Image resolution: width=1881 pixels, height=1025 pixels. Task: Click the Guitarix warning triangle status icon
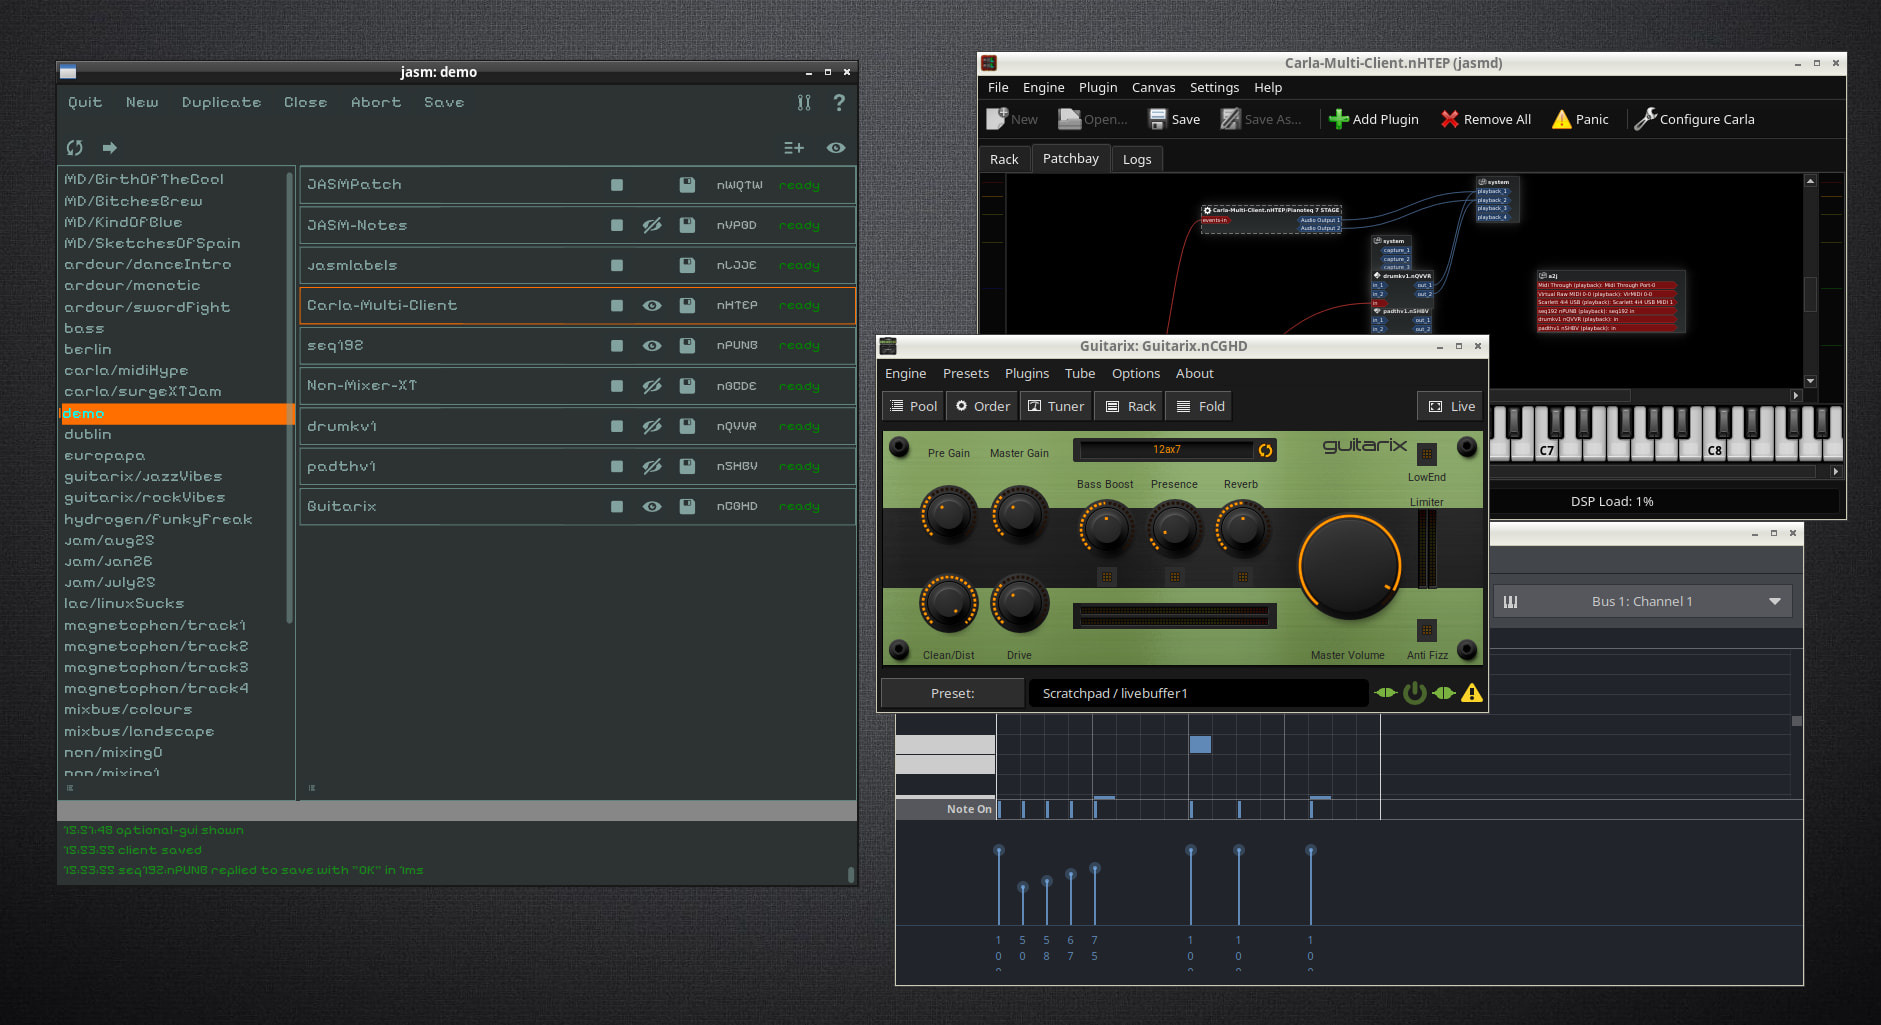point(1471,693)
